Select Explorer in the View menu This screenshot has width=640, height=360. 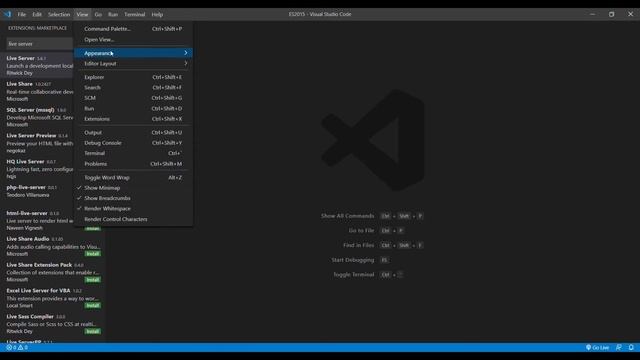coord(133,77)
